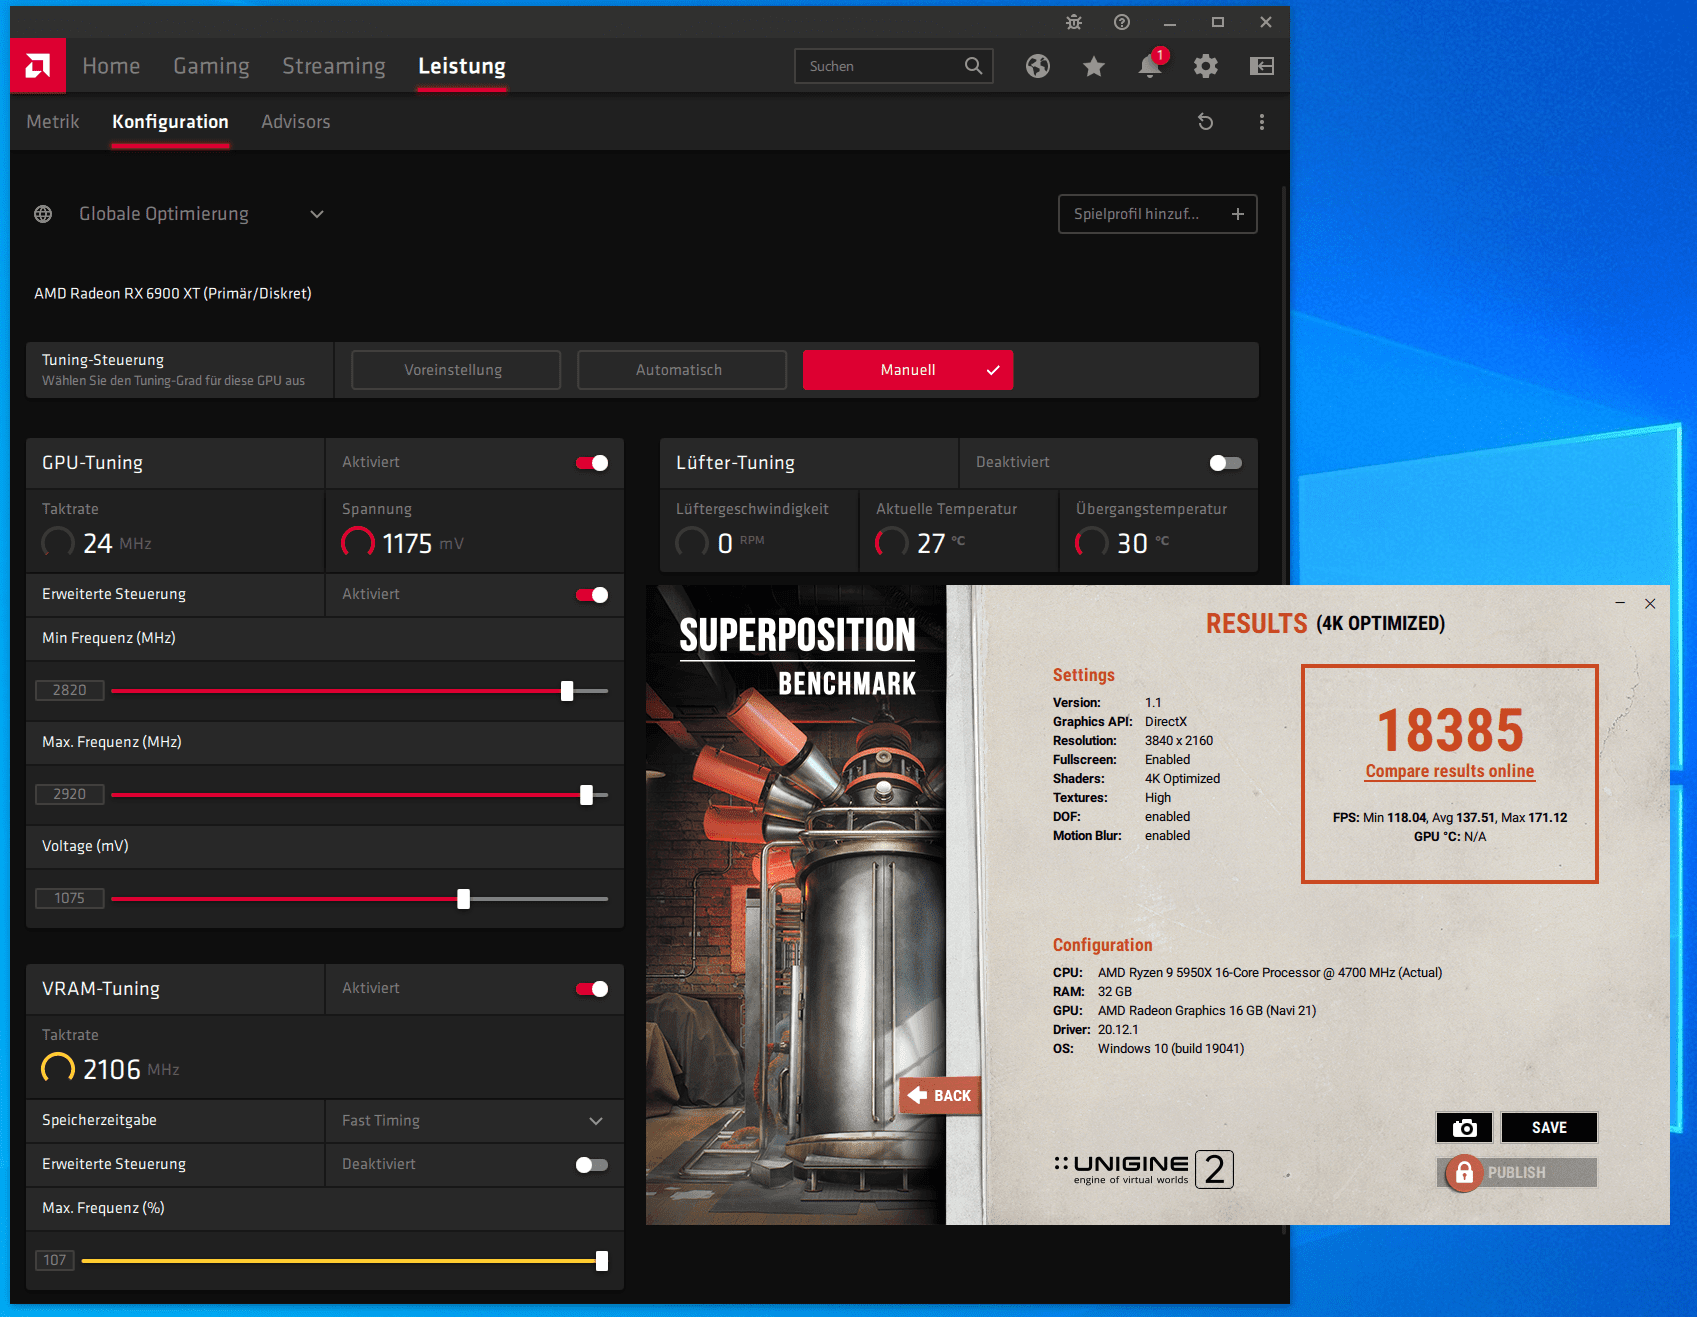Screen dimensions: 1697x1317
Task: Click the Voltage value box 1075
Action: pos(70,898)
